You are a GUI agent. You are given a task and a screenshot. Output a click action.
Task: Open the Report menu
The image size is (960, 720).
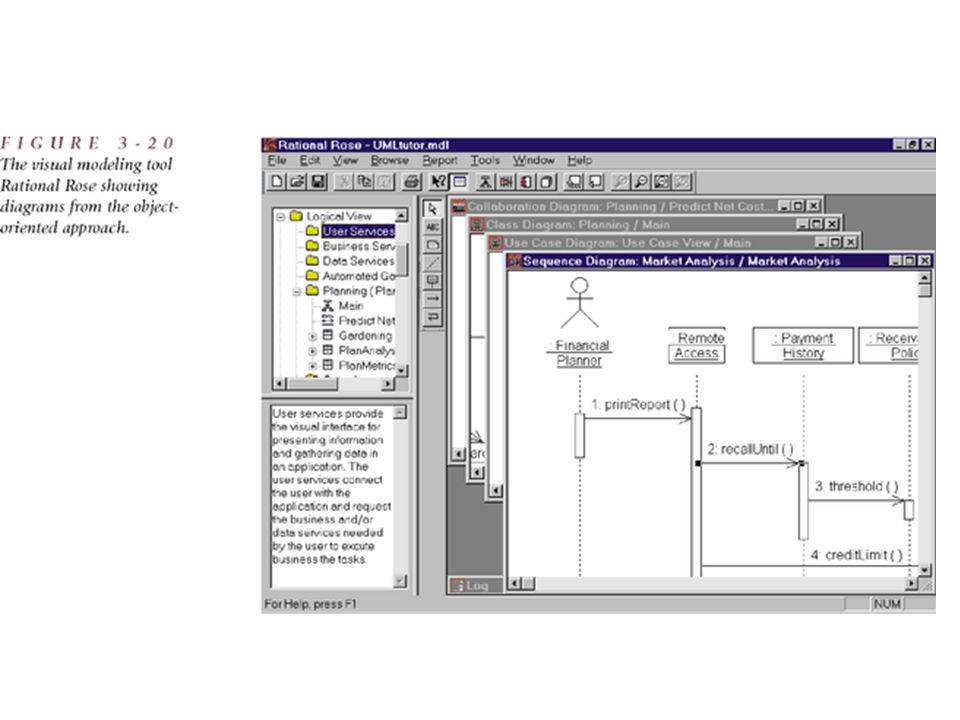click(x=440, y=160)
